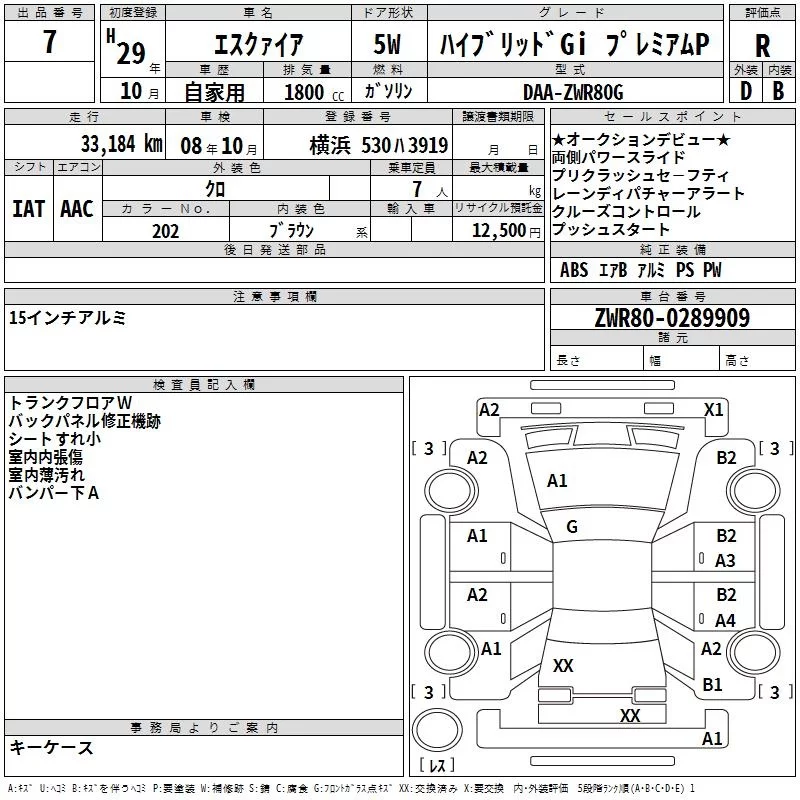Select the A3 mark on the damage diagram

pyautogui.click(x=725, y=561)
